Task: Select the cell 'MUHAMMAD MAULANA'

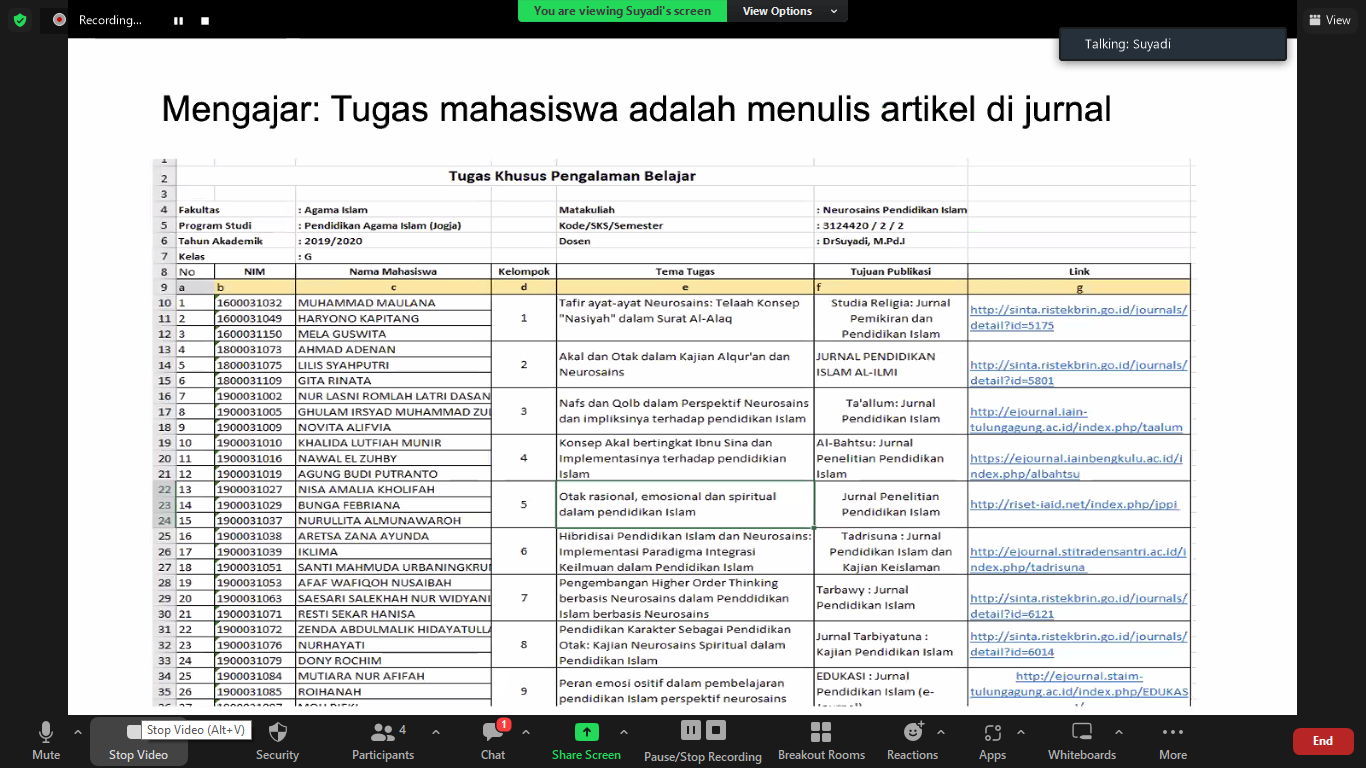Action: (x=393, y=303)
